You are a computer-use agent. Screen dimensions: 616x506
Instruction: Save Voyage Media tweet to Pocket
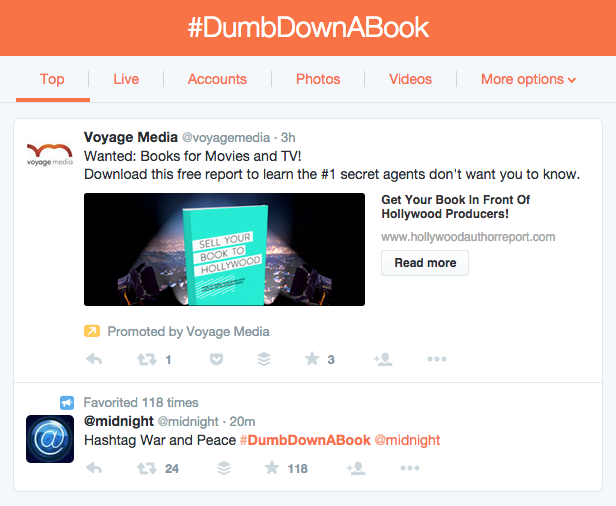216,359
